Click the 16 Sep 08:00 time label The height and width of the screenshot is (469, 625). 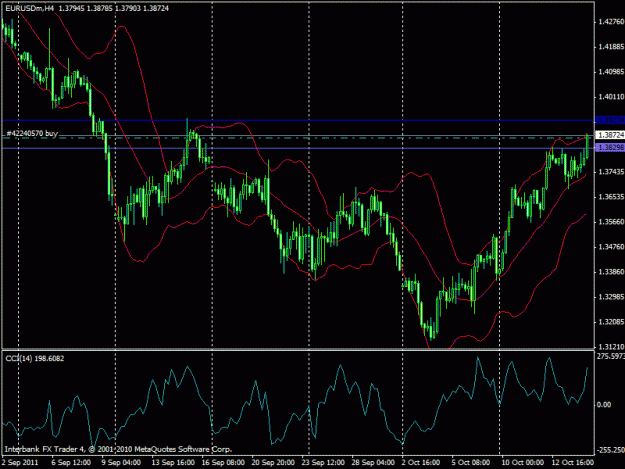pyautogui.click(x=223, y=462)
